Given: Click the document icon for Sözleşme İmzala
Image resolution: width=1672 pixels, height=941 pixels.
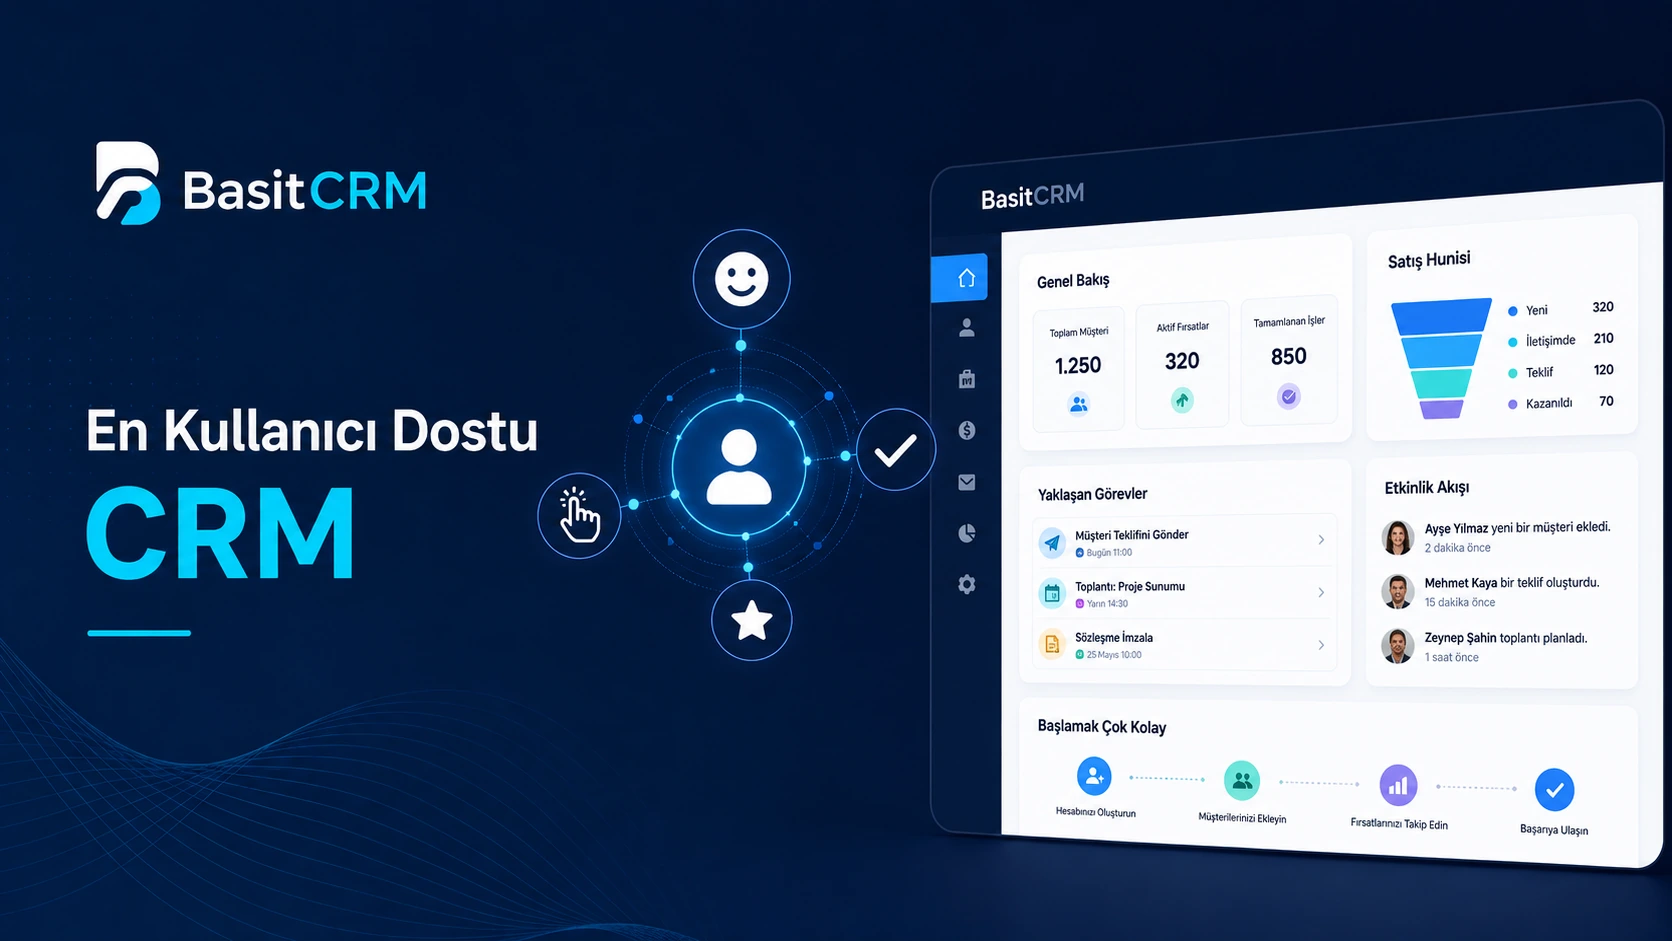Looking at the screenshot, I should pos(1052,644).
